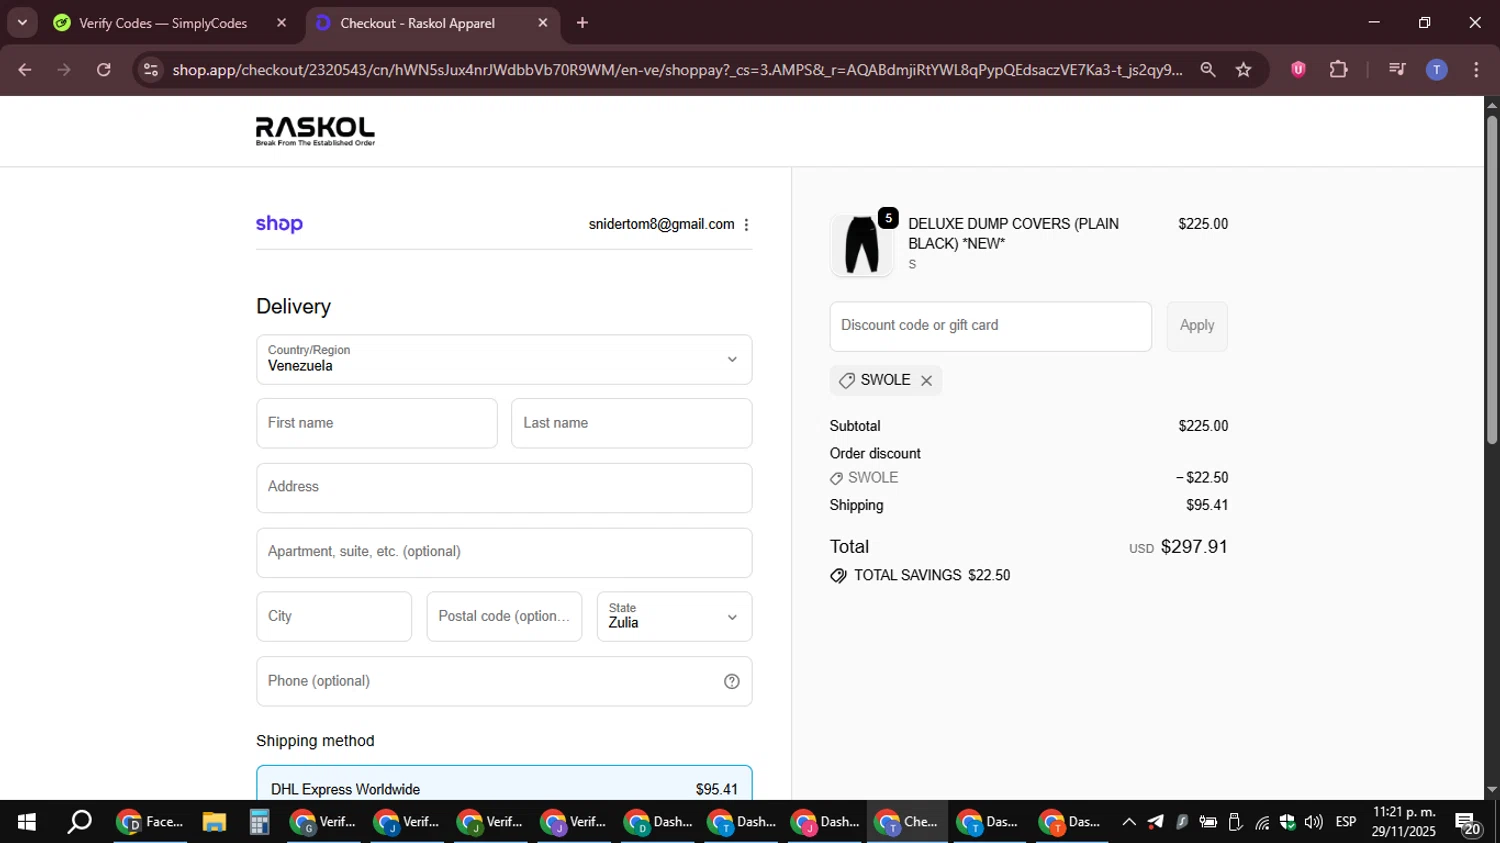Viewport: 1500px width, 843px height.
Task: Click the product thumbnail of black pants
Action: [861, 245]
